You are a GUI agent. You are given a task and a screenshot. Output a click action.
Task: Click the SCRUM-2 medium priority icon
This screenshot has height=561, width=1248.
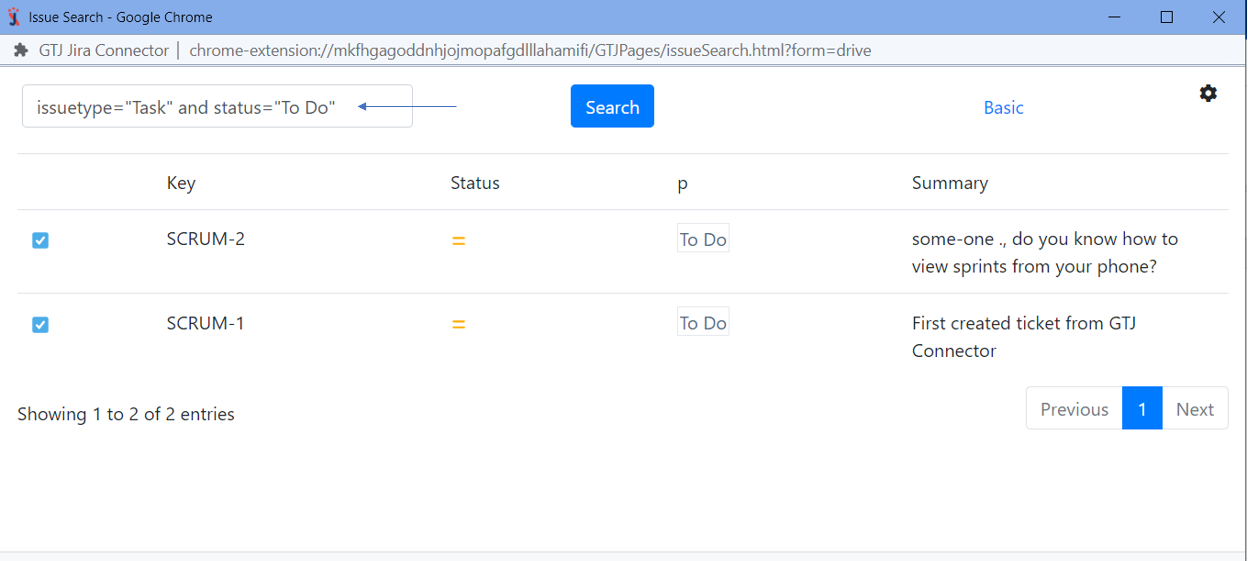point(458,241)
